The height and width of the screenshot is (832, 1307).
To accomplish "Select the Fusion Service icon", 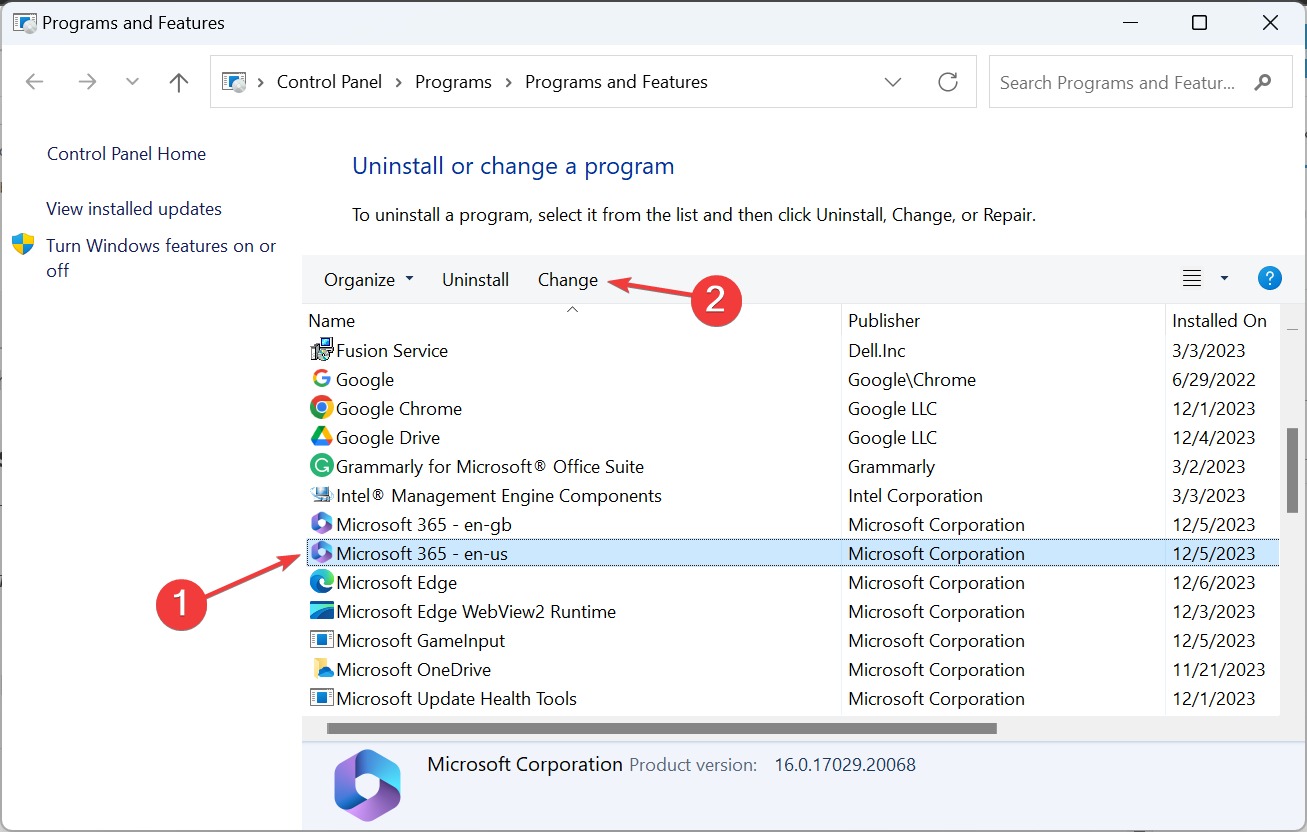I will 322,351.
